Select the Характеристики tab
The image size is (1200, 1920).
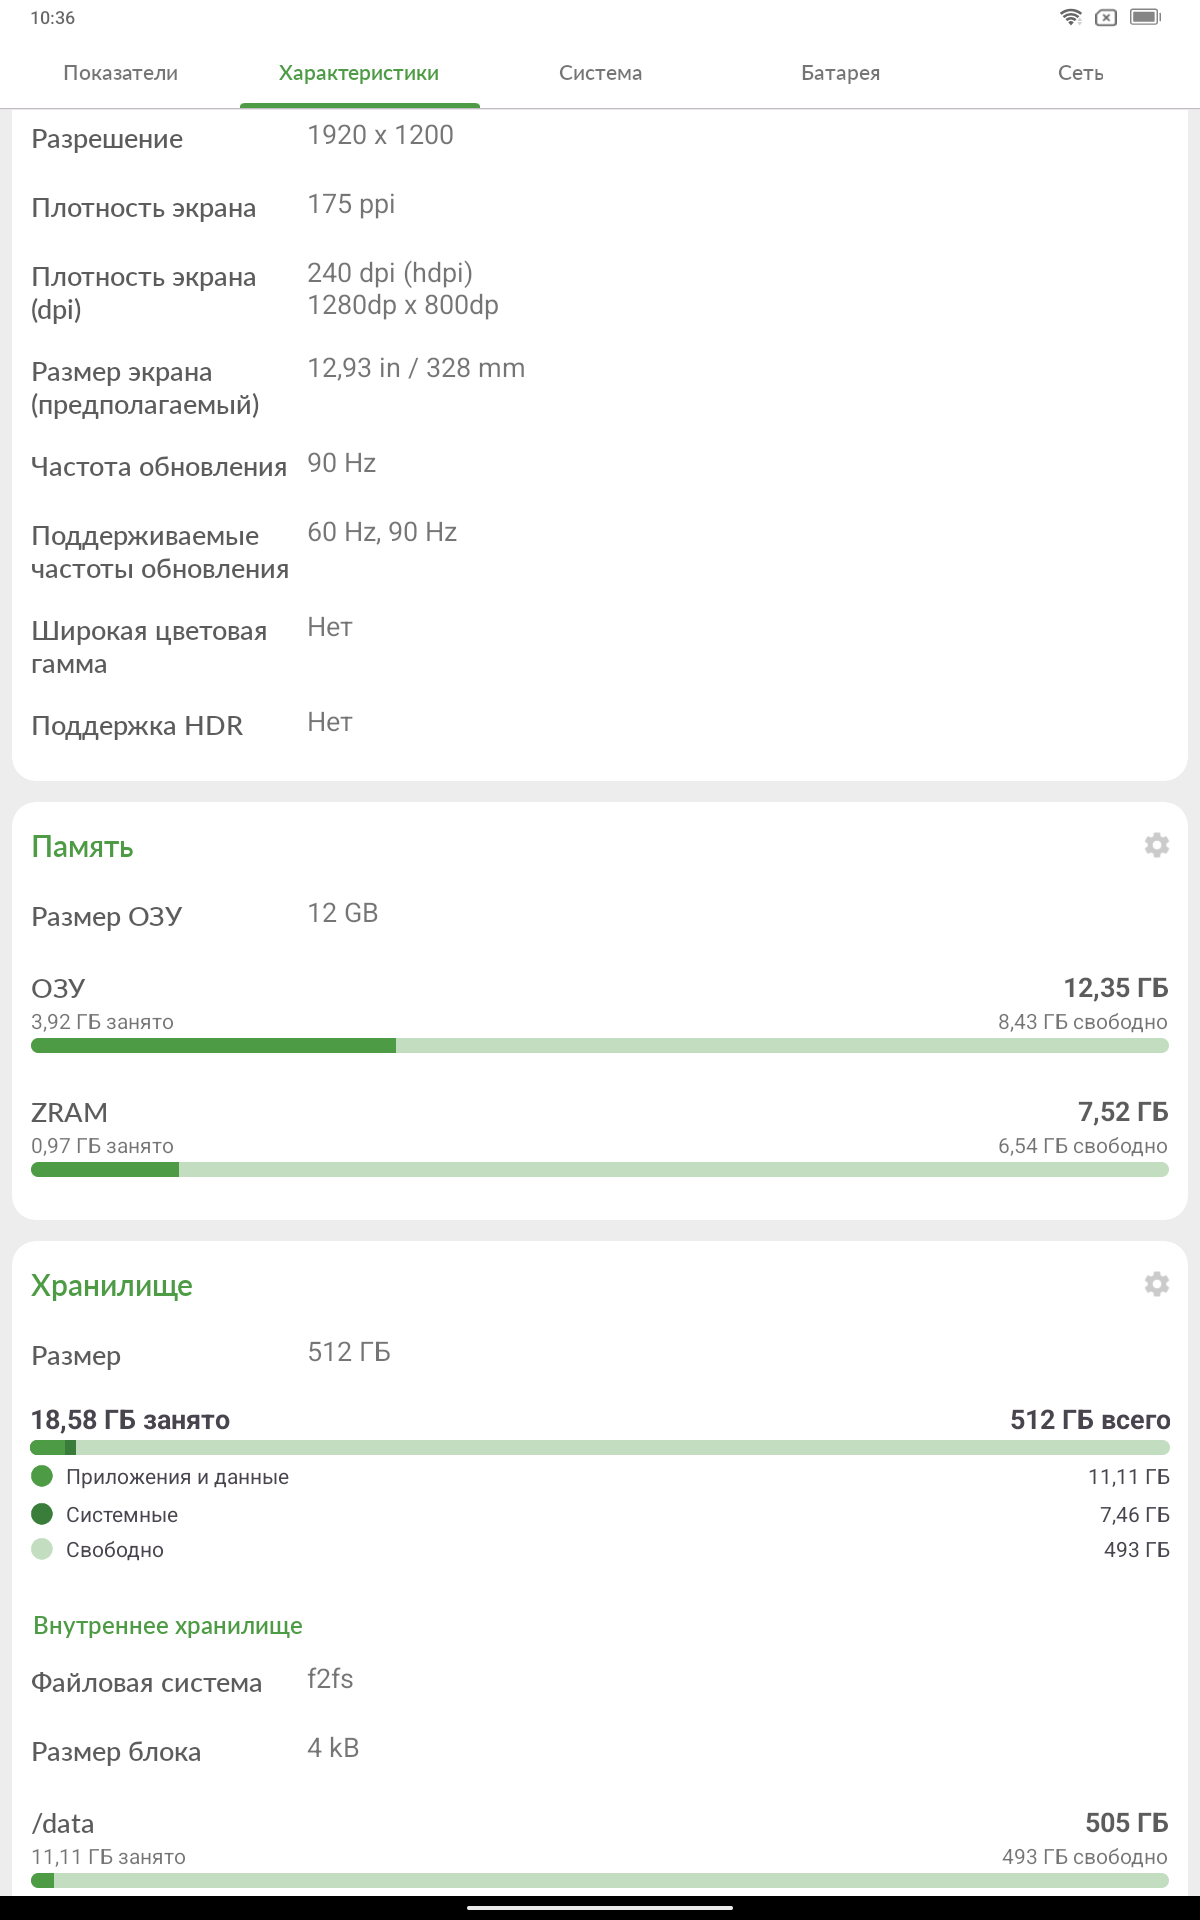click(359, 73)
